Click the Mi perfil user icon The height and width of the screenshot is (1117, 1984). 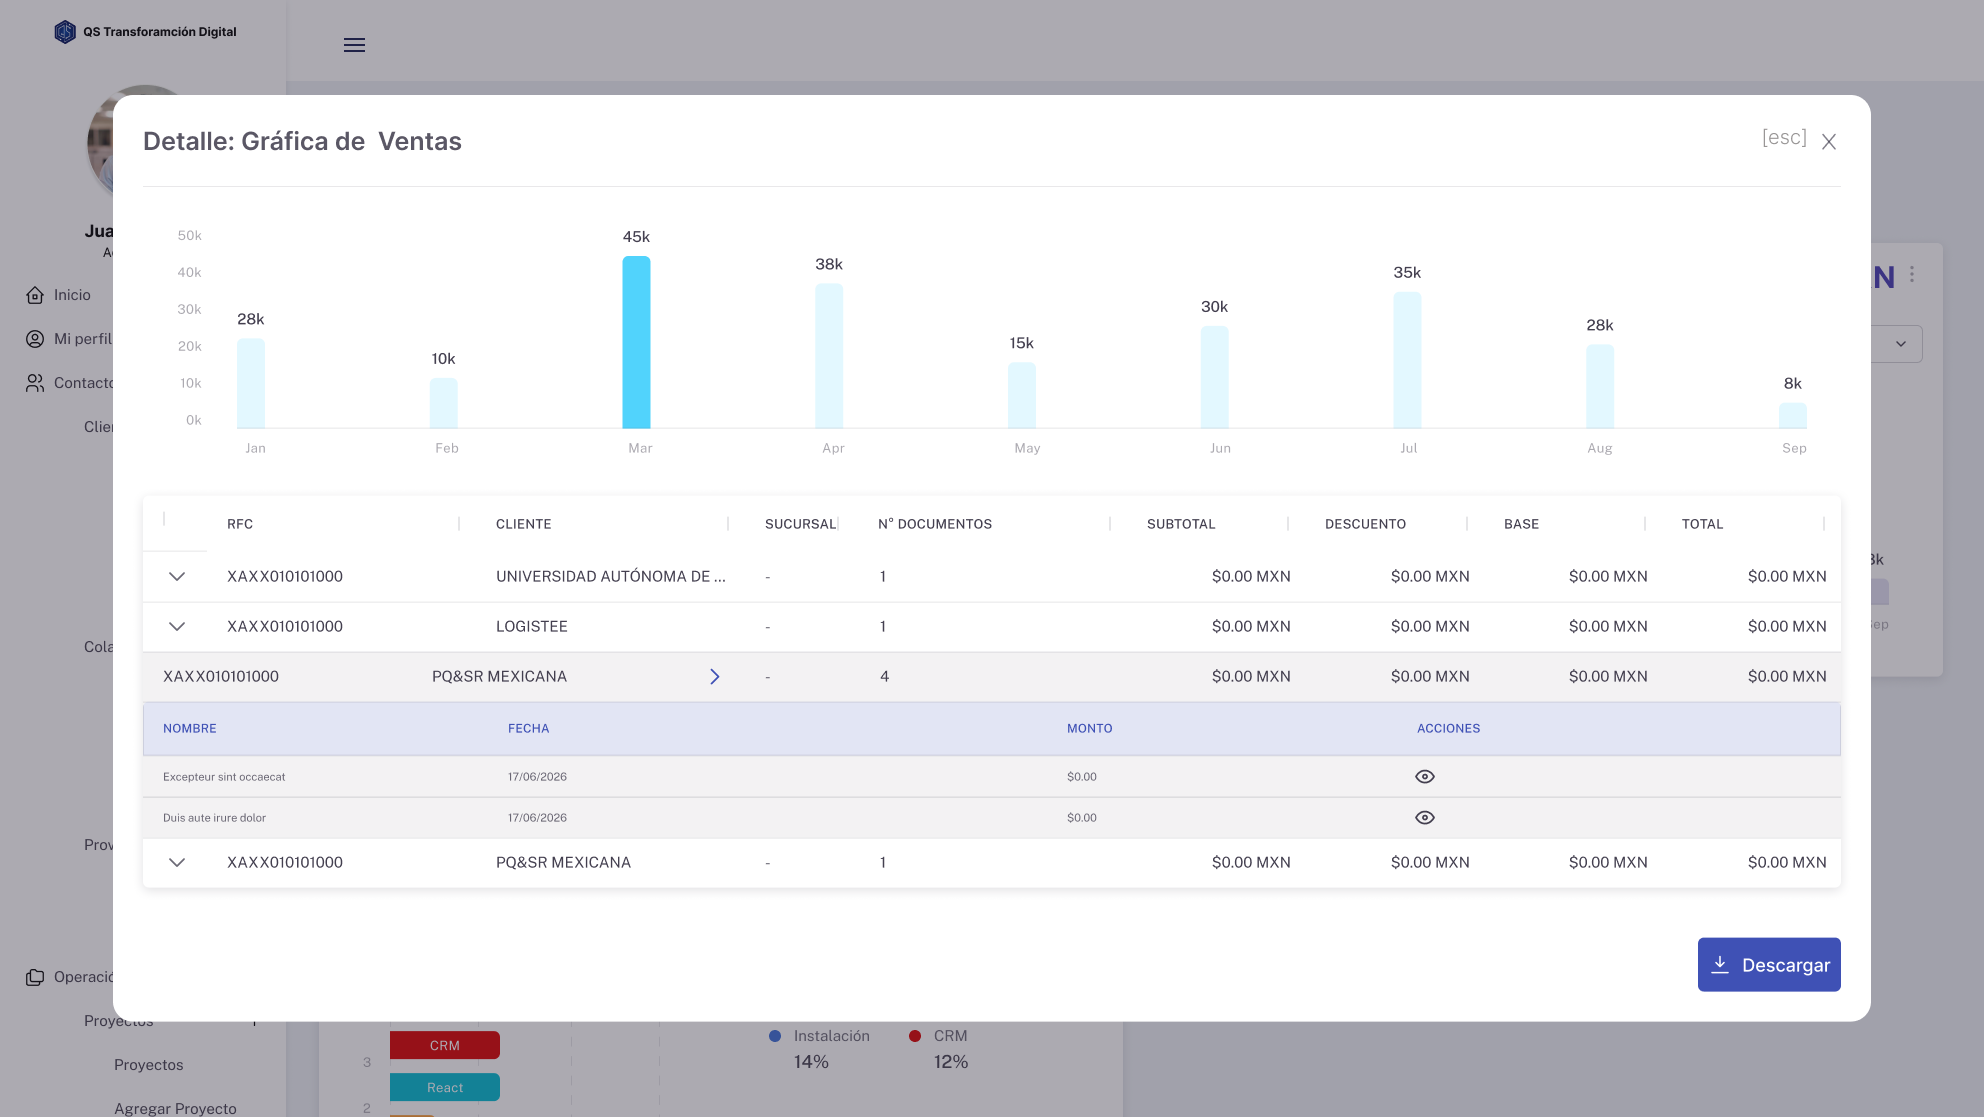point(35,339)
